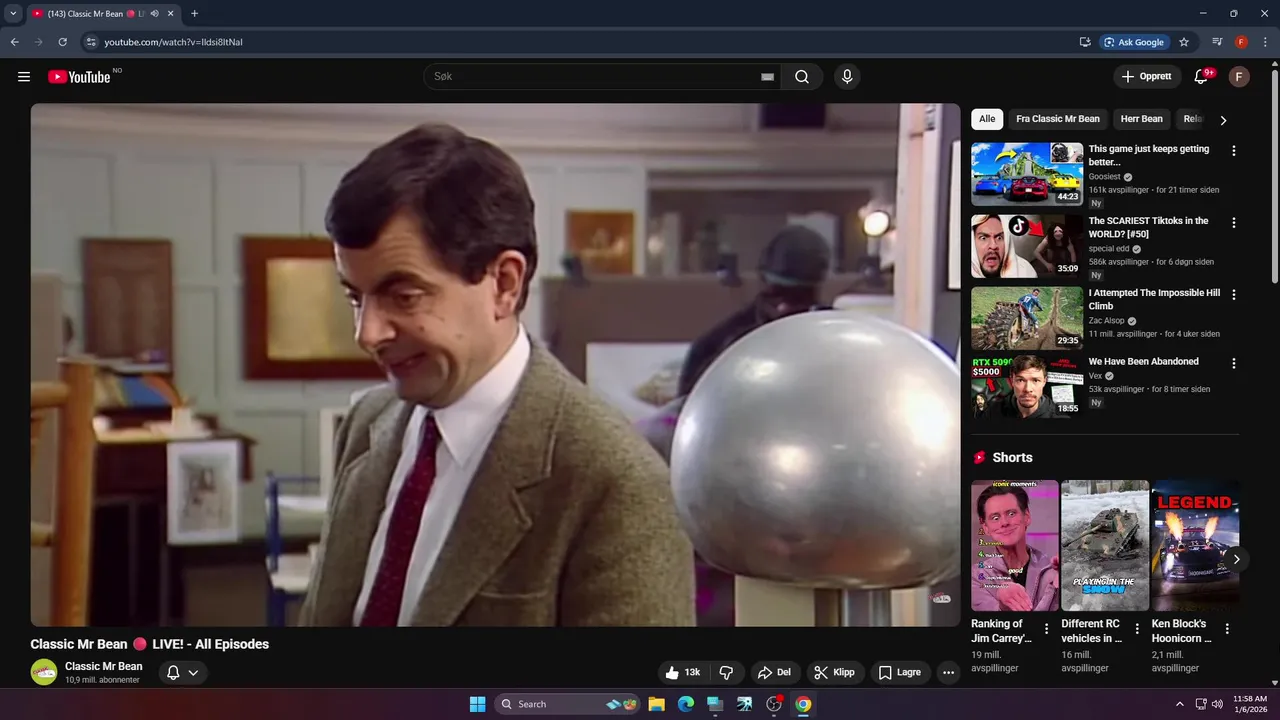Open notifications bell with 9+ badge
1280x720 pixels.
tap(1202, 77)
